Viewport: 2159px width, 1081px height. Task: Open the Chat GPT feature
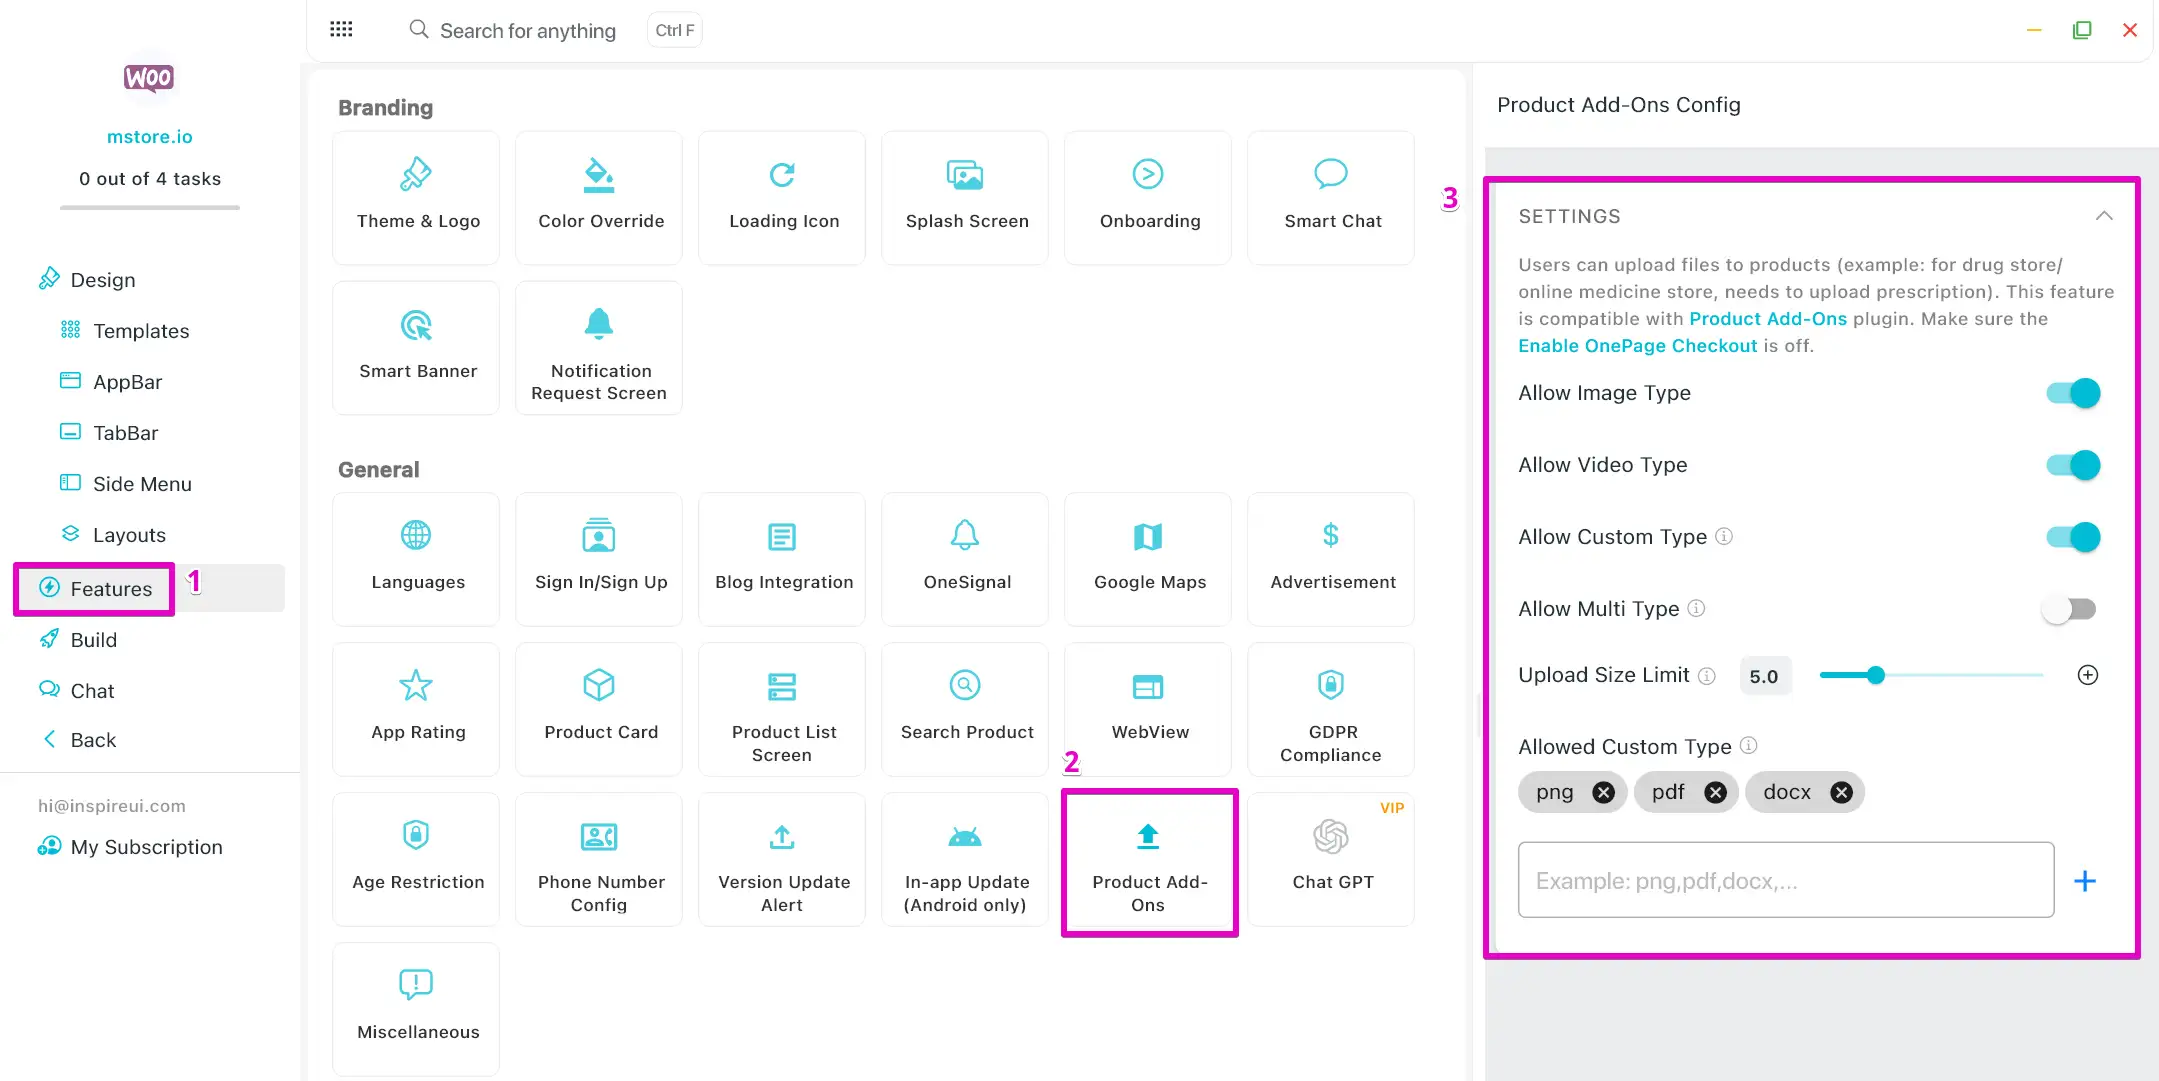[1331, 858]
